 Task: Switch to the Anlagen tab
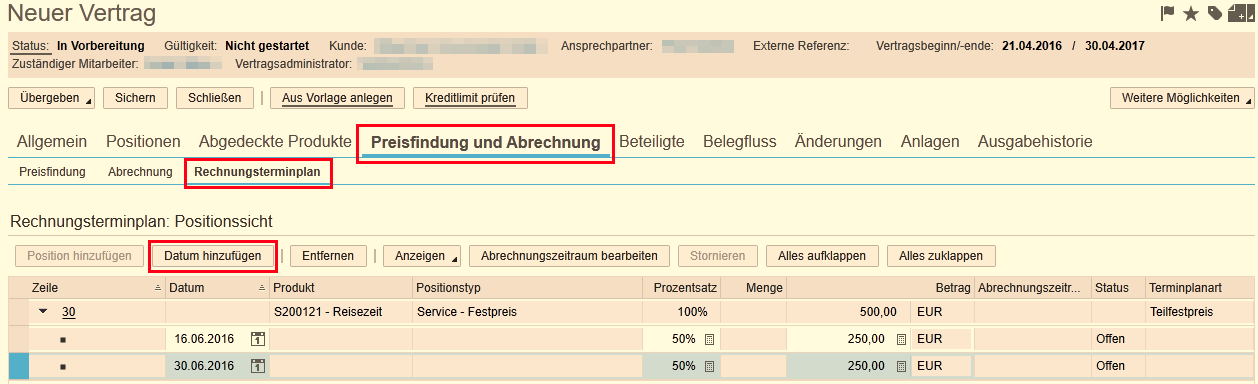[x=930, y=142]
